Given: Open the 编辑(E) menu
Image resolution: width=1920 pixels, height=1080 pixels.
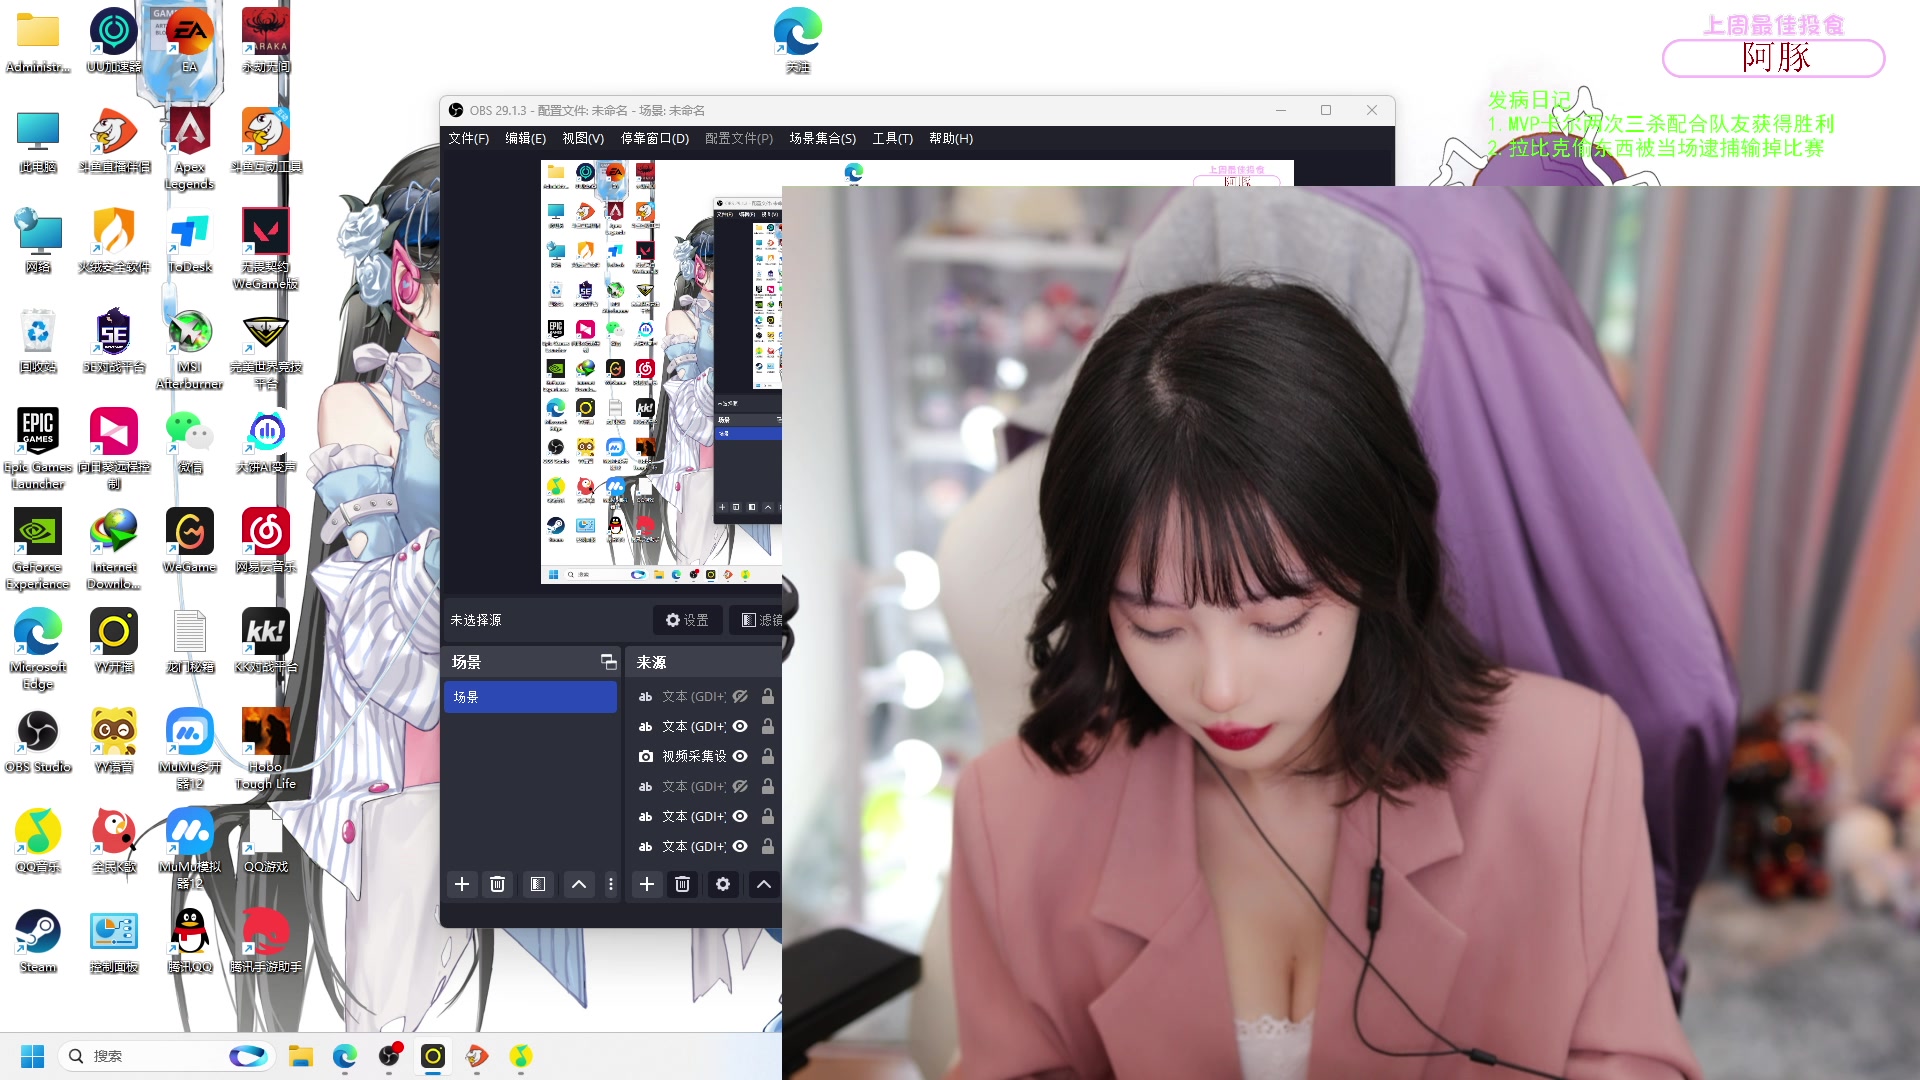Looking at the screenshot, I should pos(525,138).
